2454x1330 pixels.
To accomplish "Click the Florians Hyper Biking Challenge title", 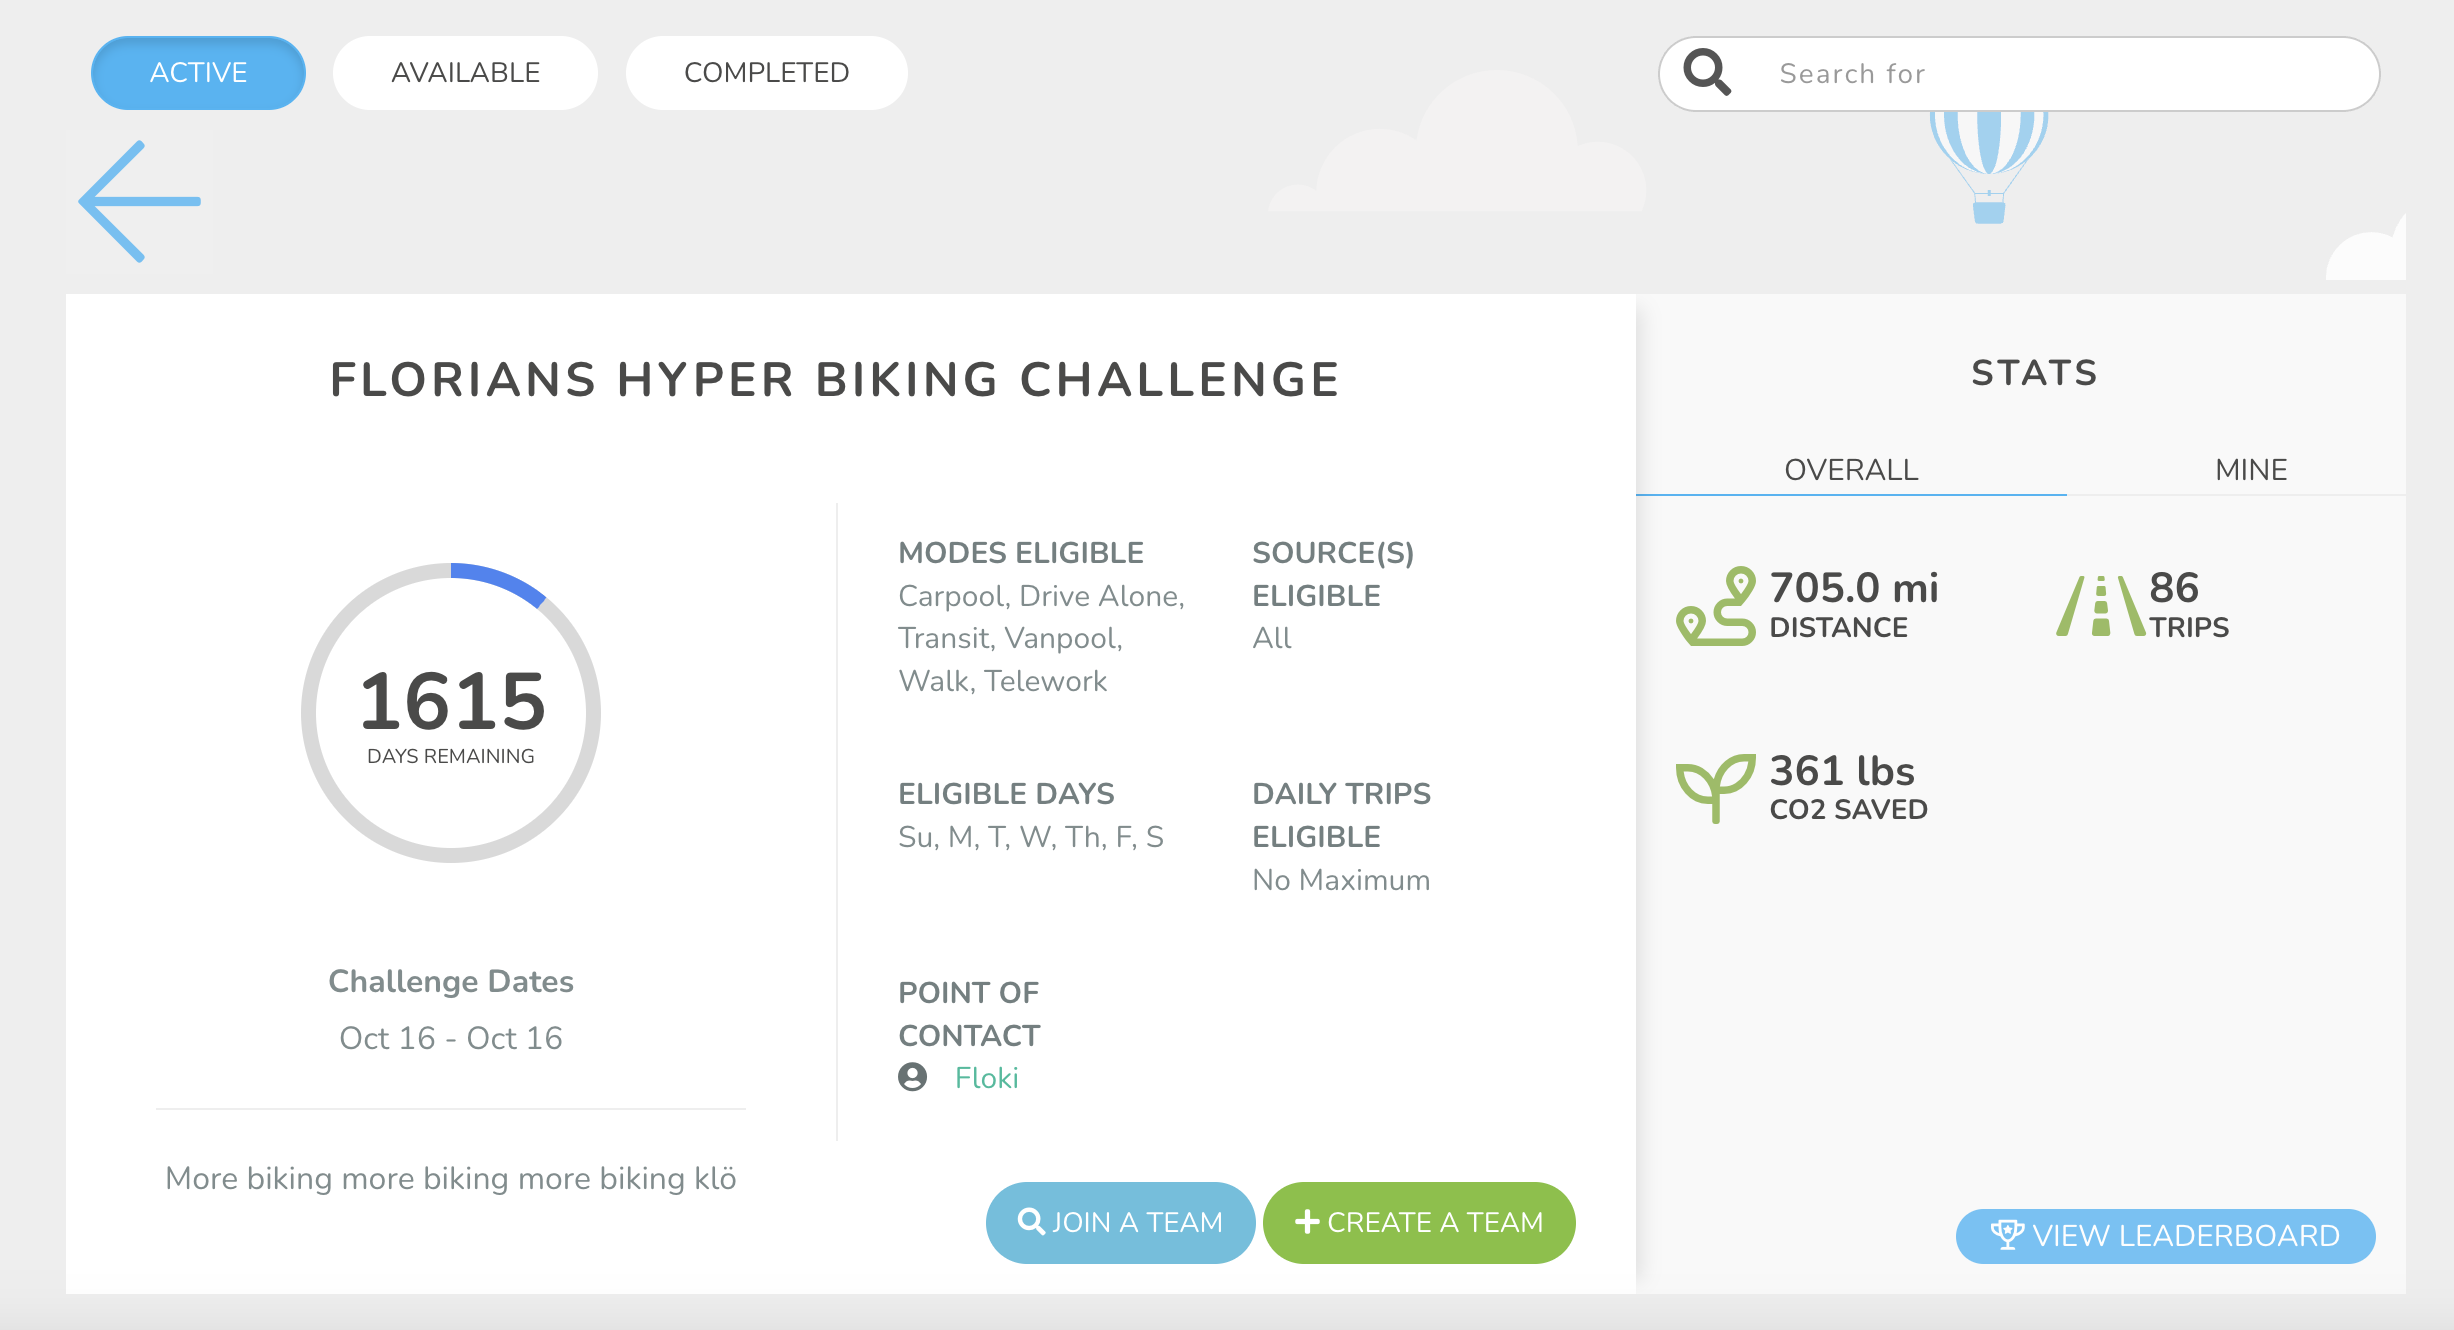I will point(836,380).
